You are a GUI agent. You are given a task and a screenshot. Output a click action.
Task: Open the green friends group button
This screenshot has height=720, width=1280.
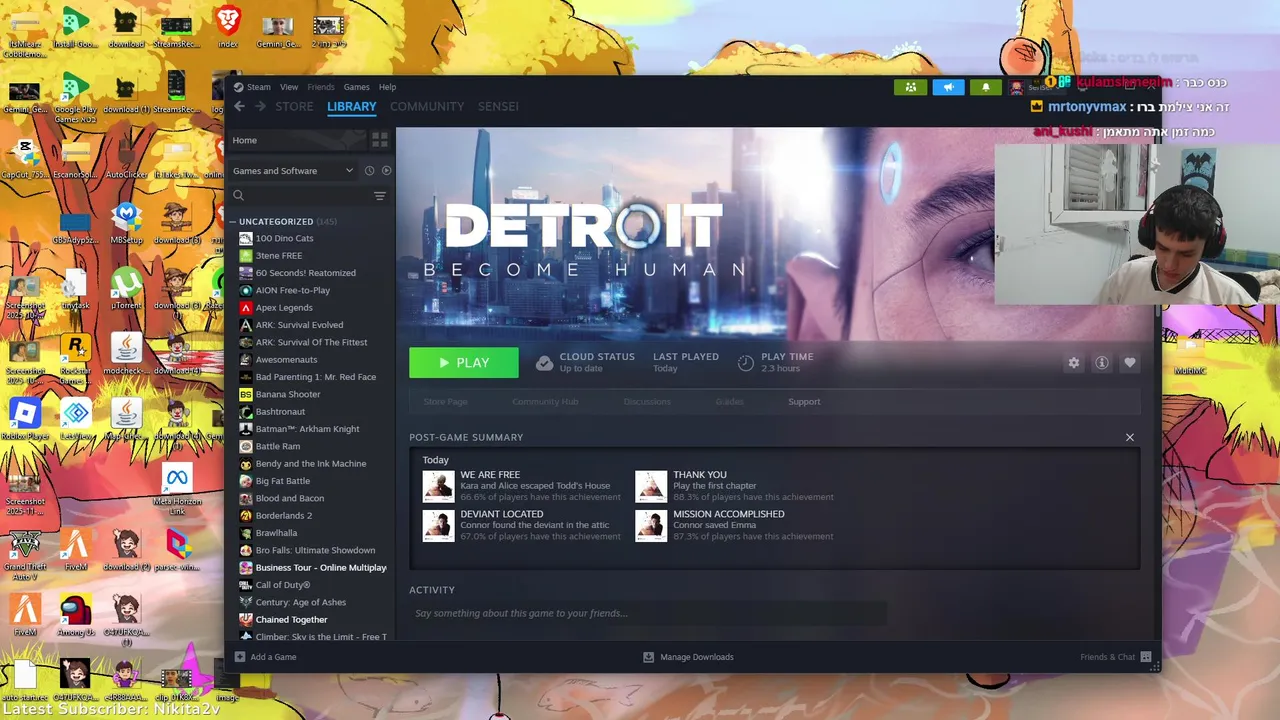click(910, 87)
